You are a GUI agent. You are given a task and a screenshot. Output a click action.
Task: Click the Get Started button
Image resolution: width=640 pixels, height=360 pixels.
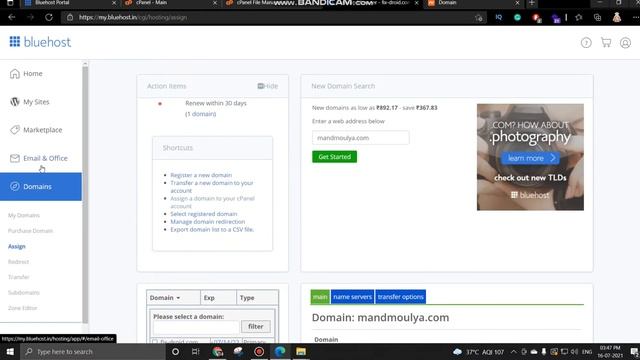pos(334,157)
